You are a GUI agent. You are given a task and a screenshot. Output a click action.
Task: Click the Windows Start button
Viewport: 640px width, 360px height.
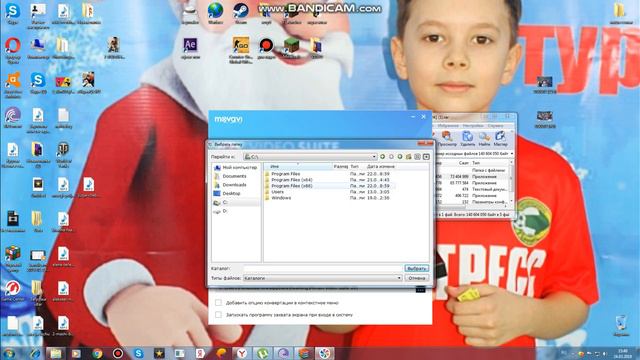pos(9,353)
